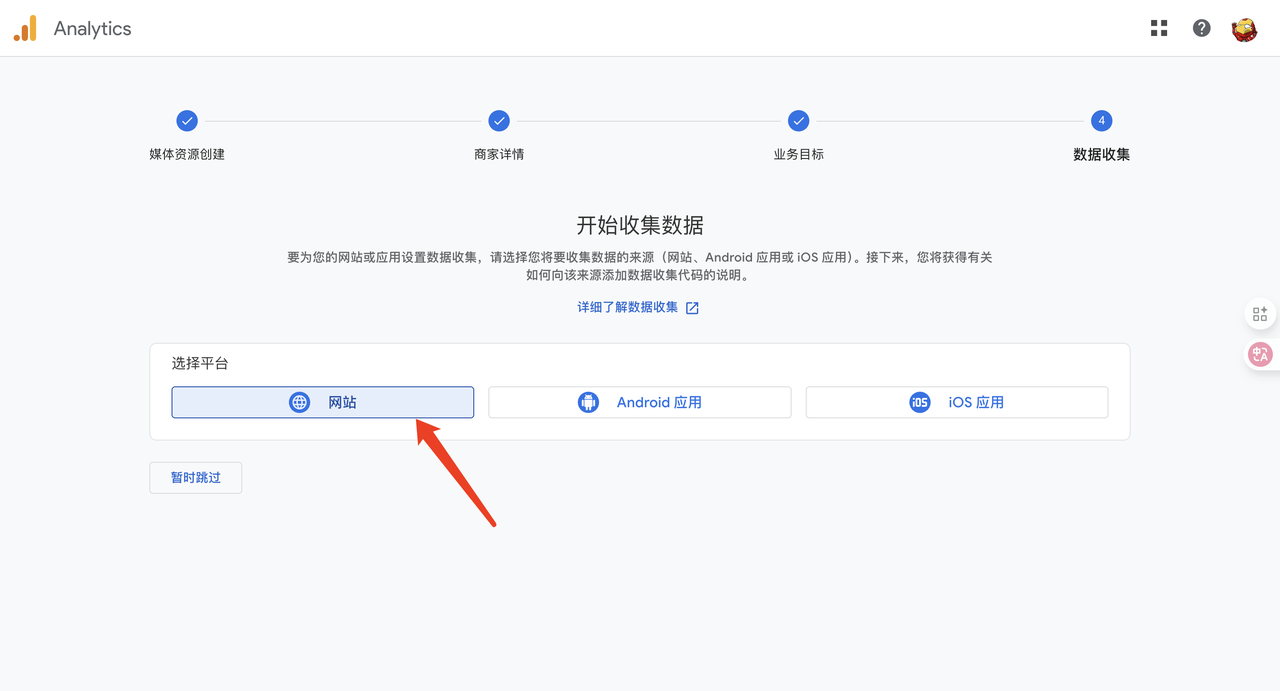Click the external link icon beside 详细了解数据收集
Viewport: 1280px width, 691px height.
[692, 308]
